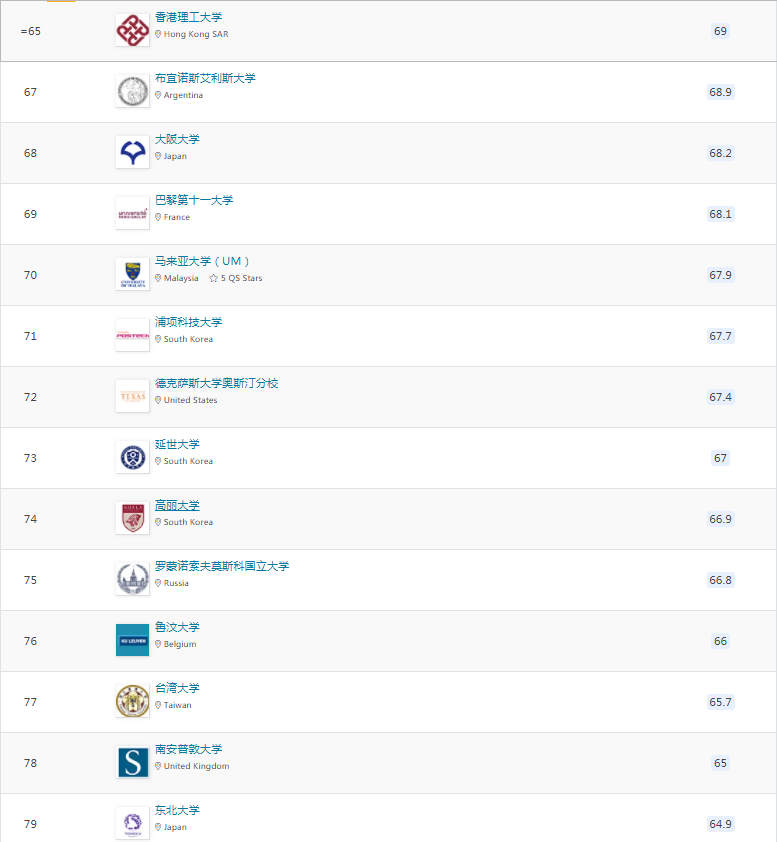
Task: Open the 东北大学 link
Action: (177, 810)
